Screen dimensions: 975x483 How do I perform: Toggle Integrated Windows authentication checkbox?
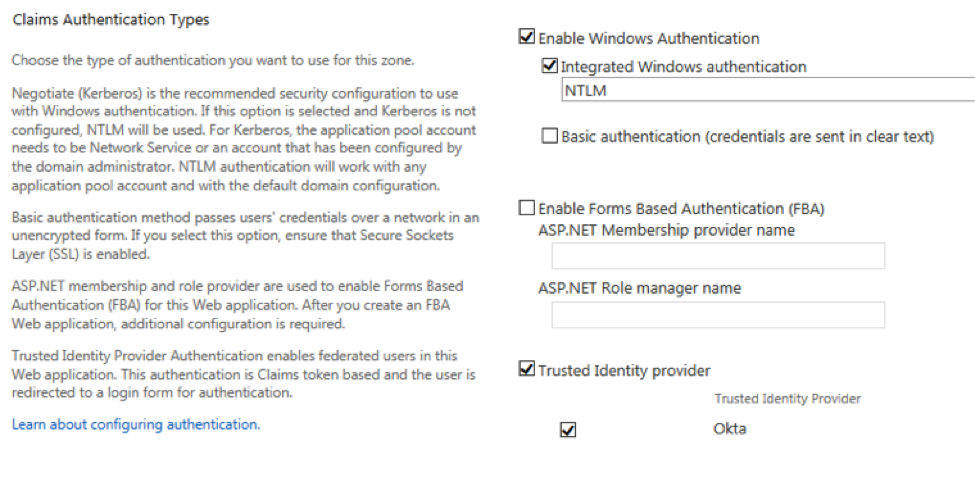coord(548,67)
